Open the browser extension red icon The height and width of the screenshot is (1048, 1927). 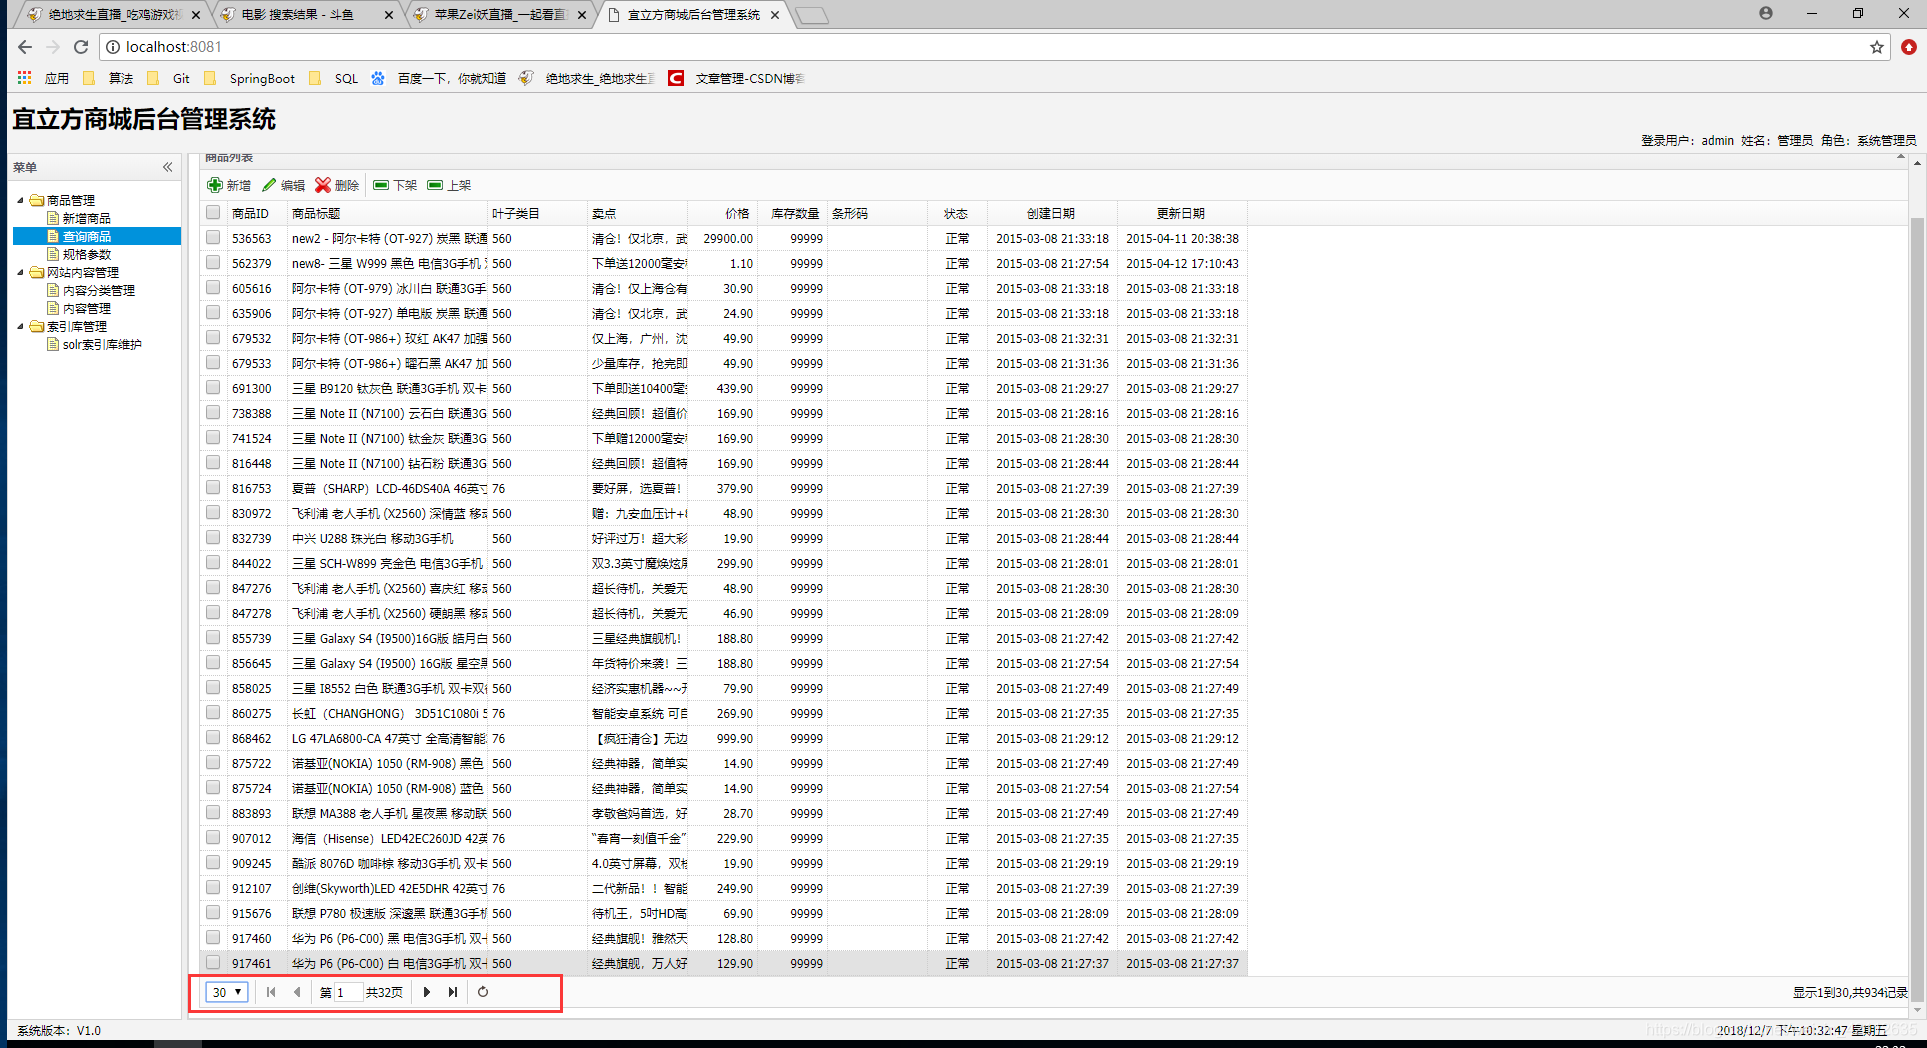tap(1909, 47)
